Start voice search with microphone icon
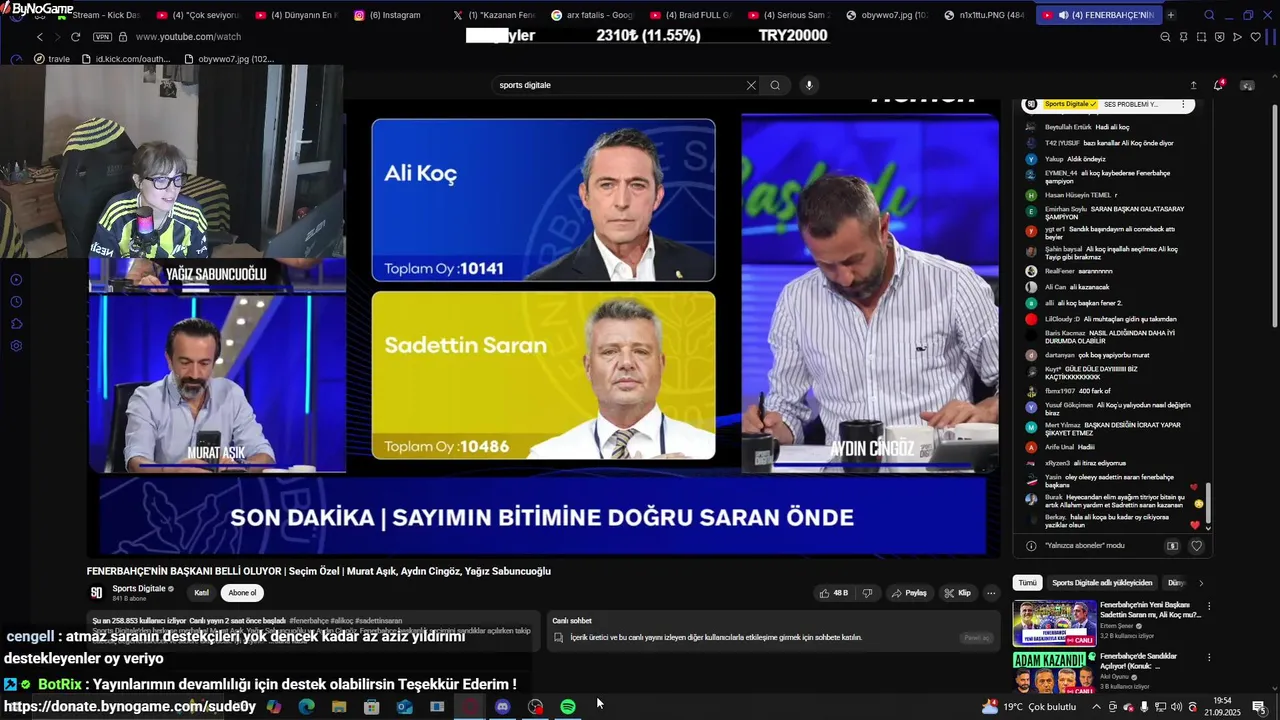This screenshot has width=1280, height=720. (x=809, y=85)
